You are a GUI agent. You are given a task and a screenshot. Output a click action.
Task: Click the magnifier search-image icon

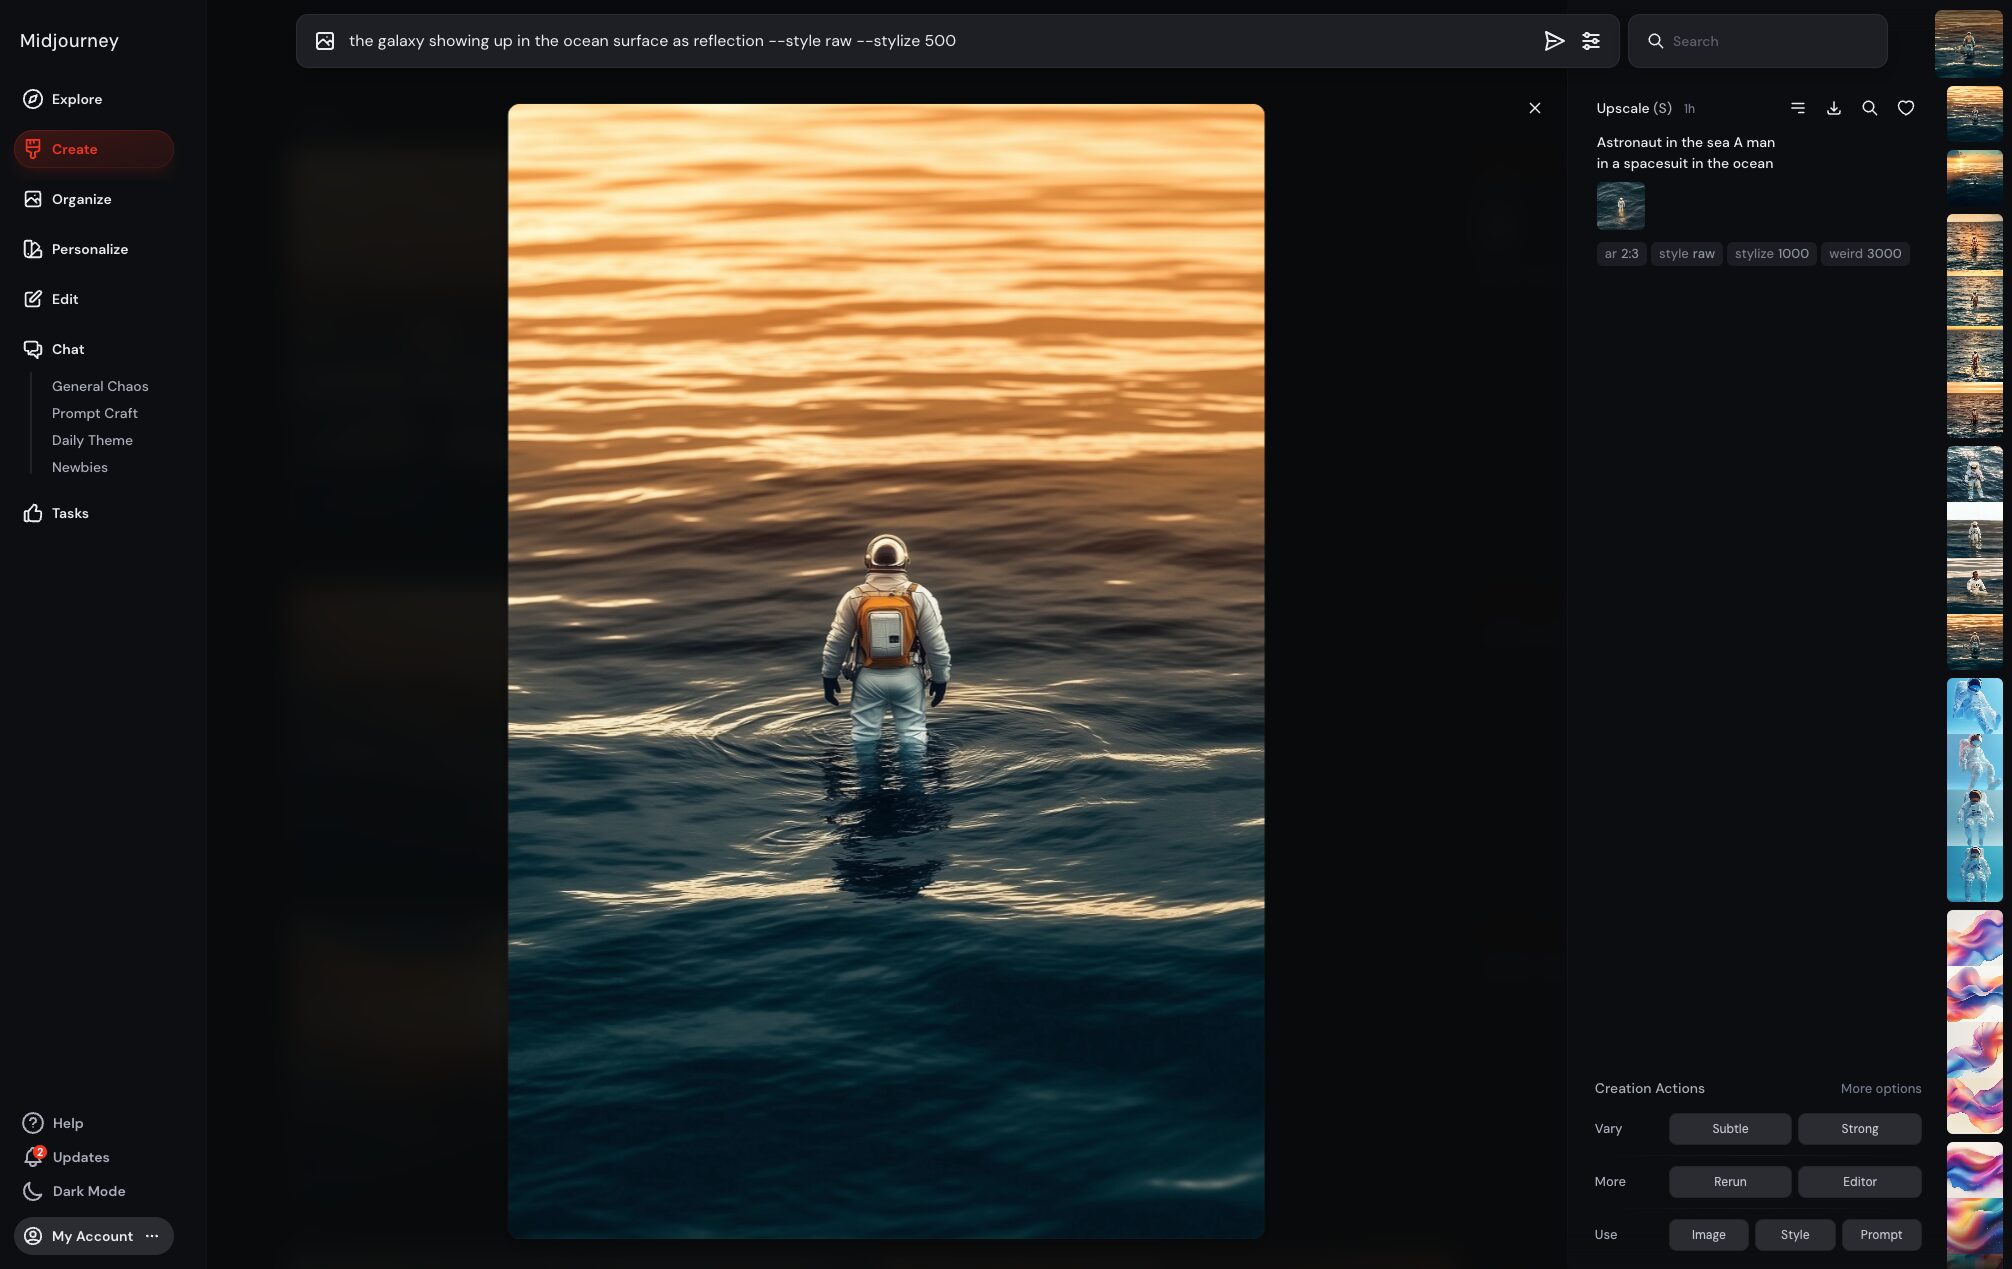(1869, 108)
